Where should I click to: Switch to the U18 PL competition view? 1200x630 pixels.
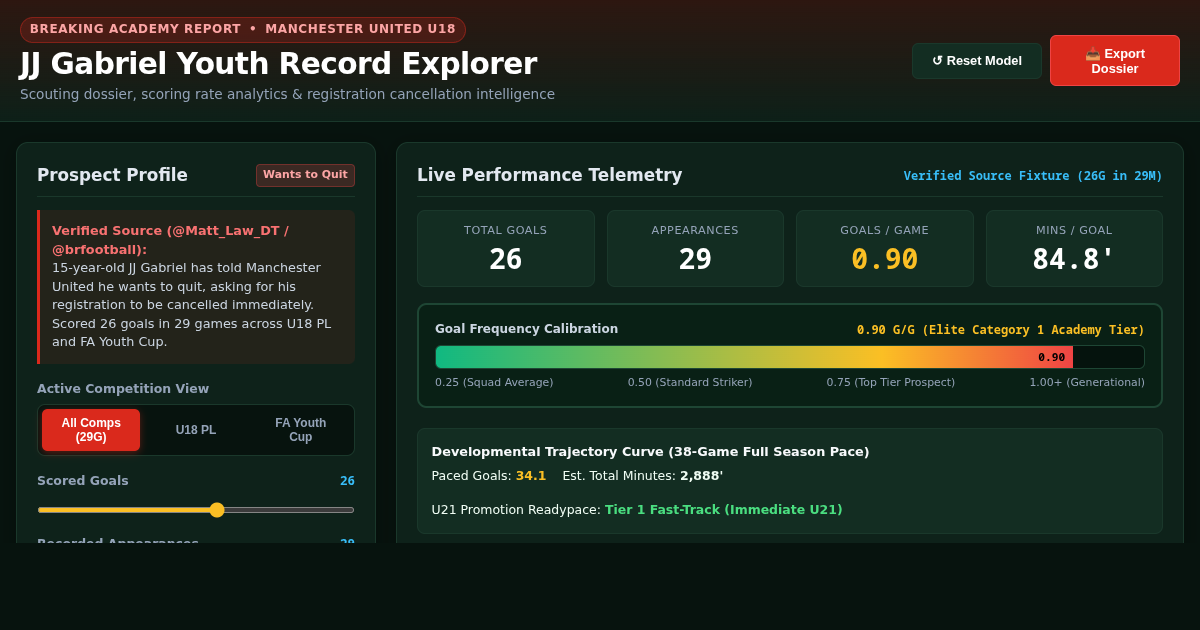tap(196, 430)
